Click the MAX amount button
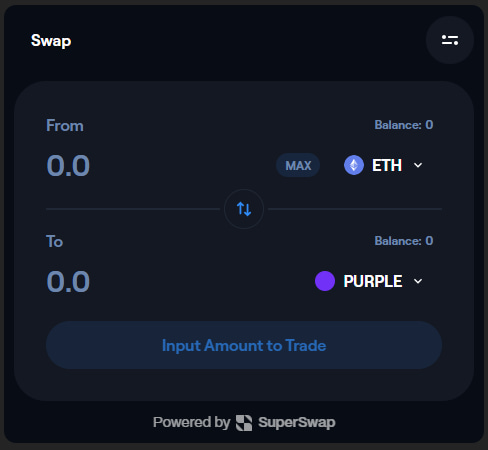 pyautogui.click(x=298, y=165)
